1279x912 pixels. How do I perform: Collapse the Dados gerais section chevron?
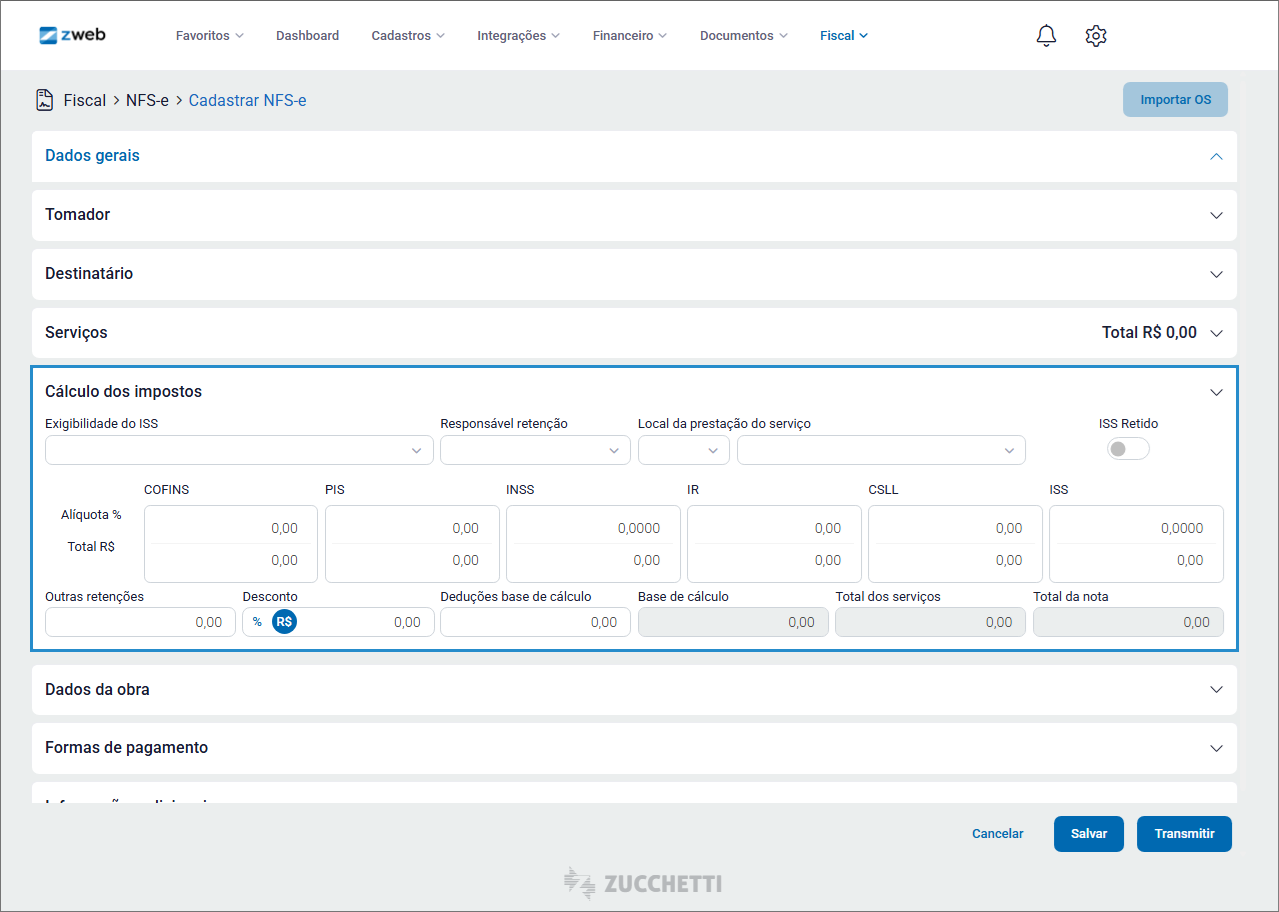pyautogui.click(x=1216, y=156)
